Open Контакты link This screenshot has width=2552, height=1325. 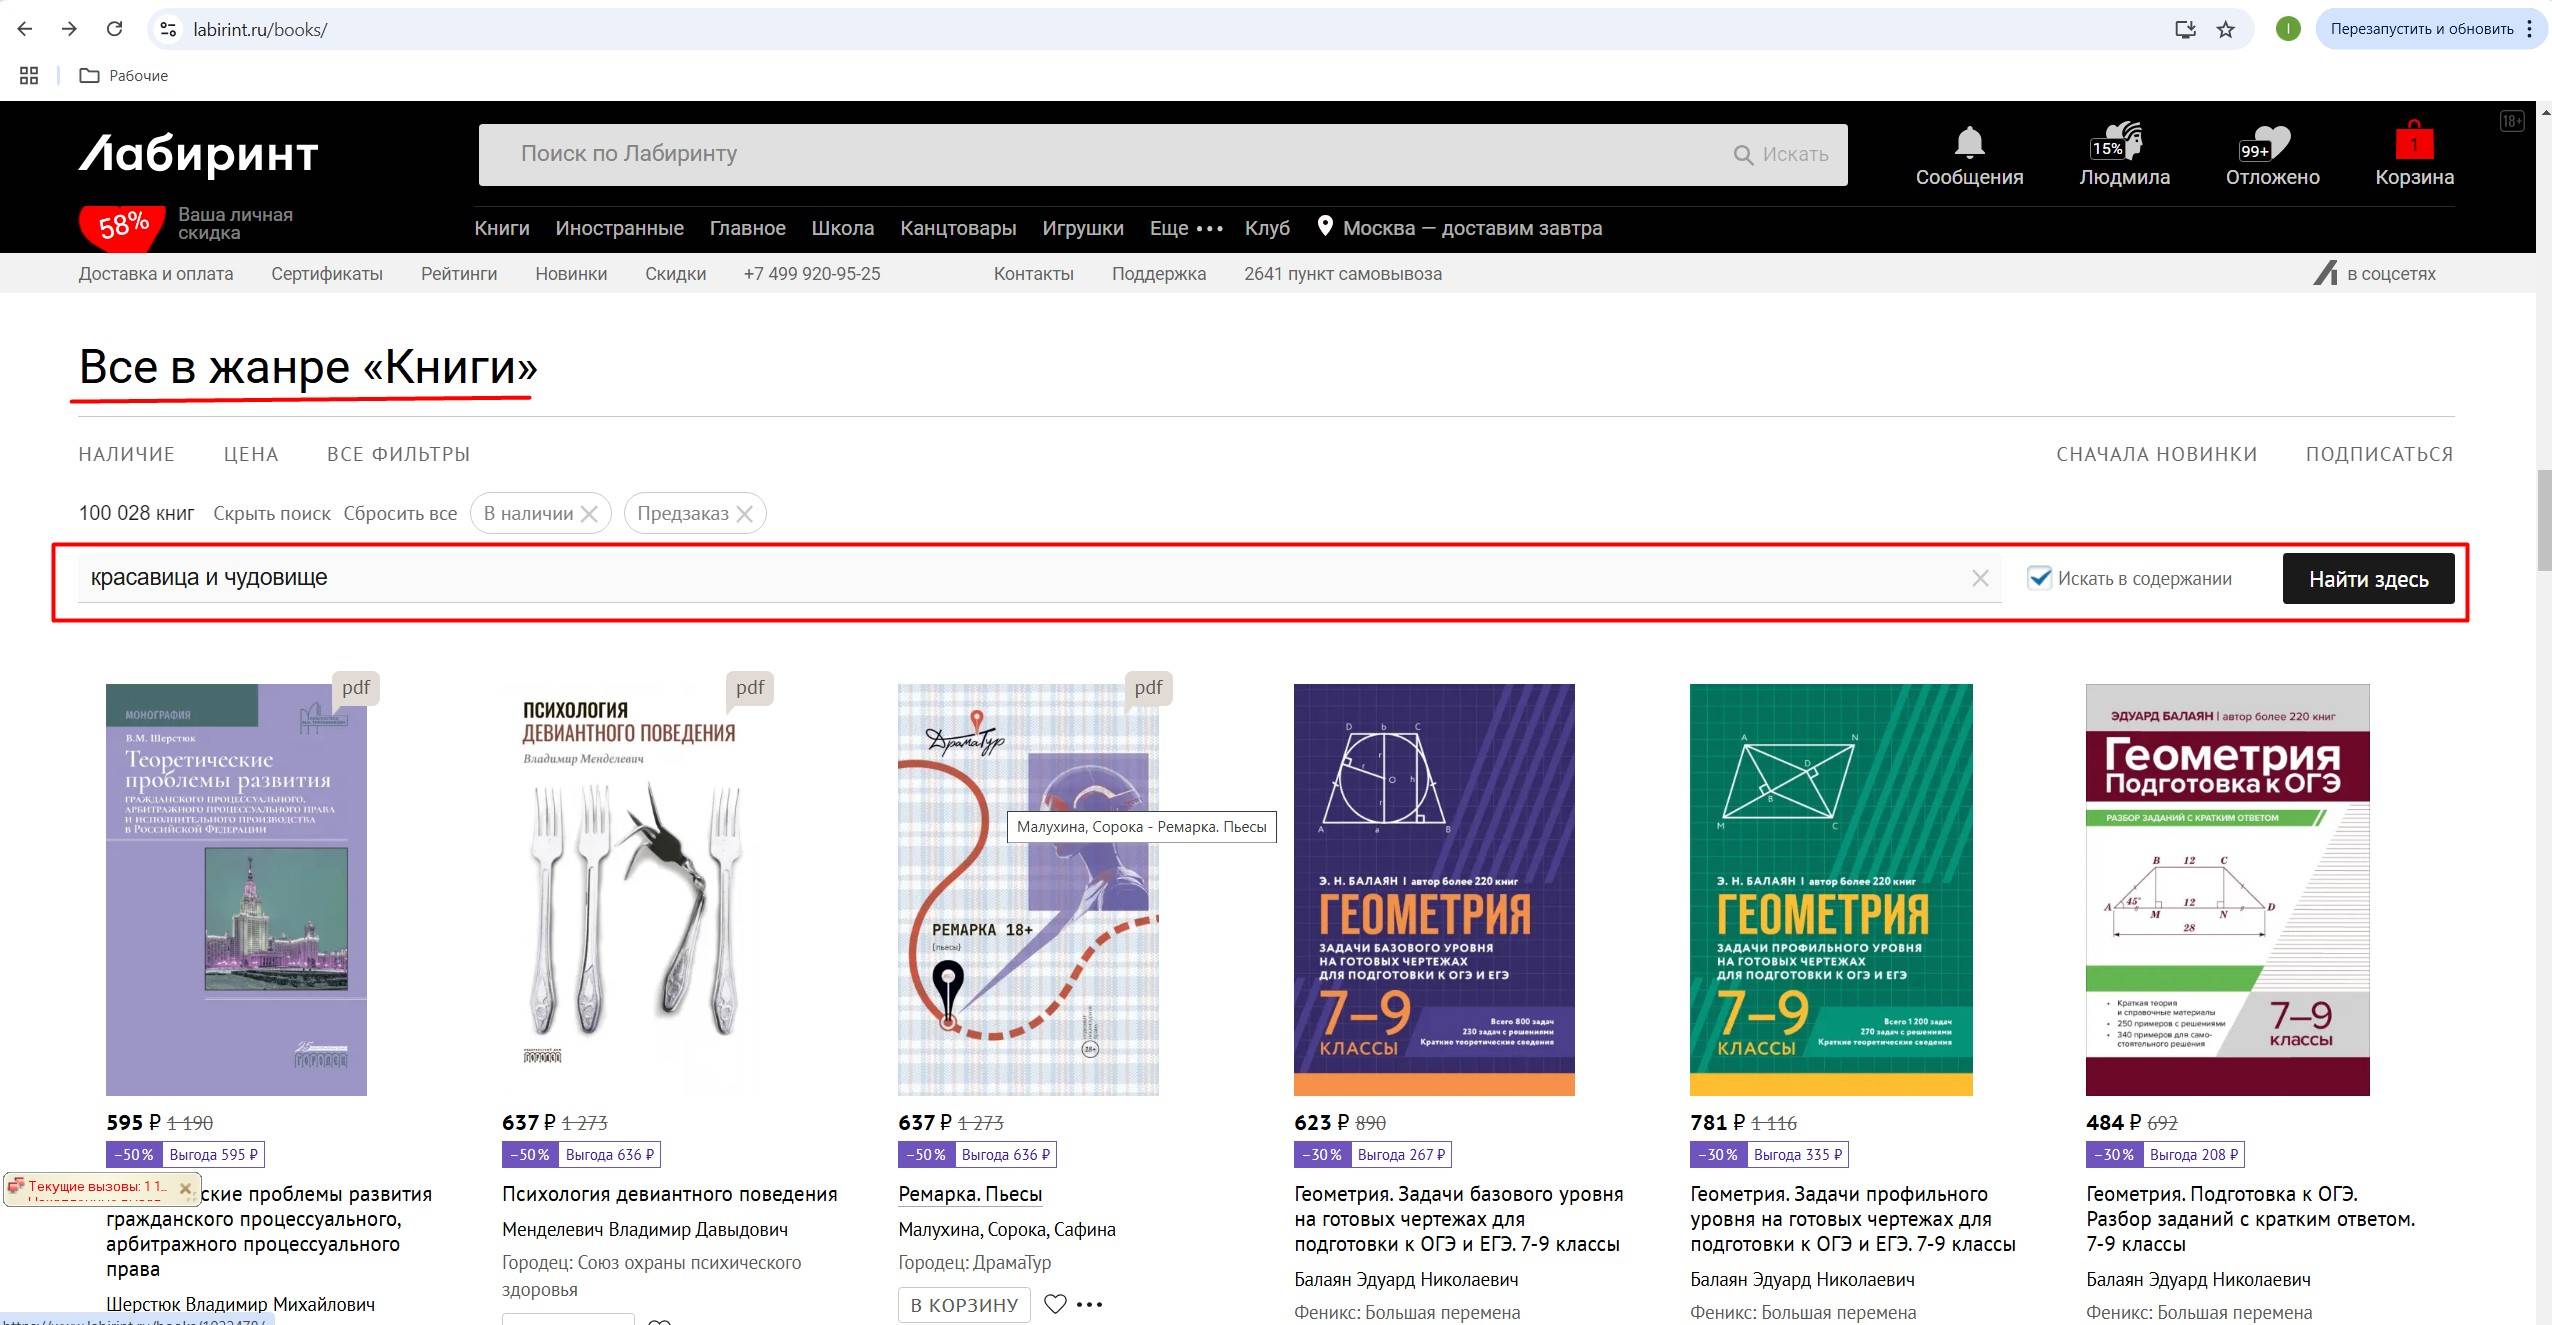[1033, 274]
